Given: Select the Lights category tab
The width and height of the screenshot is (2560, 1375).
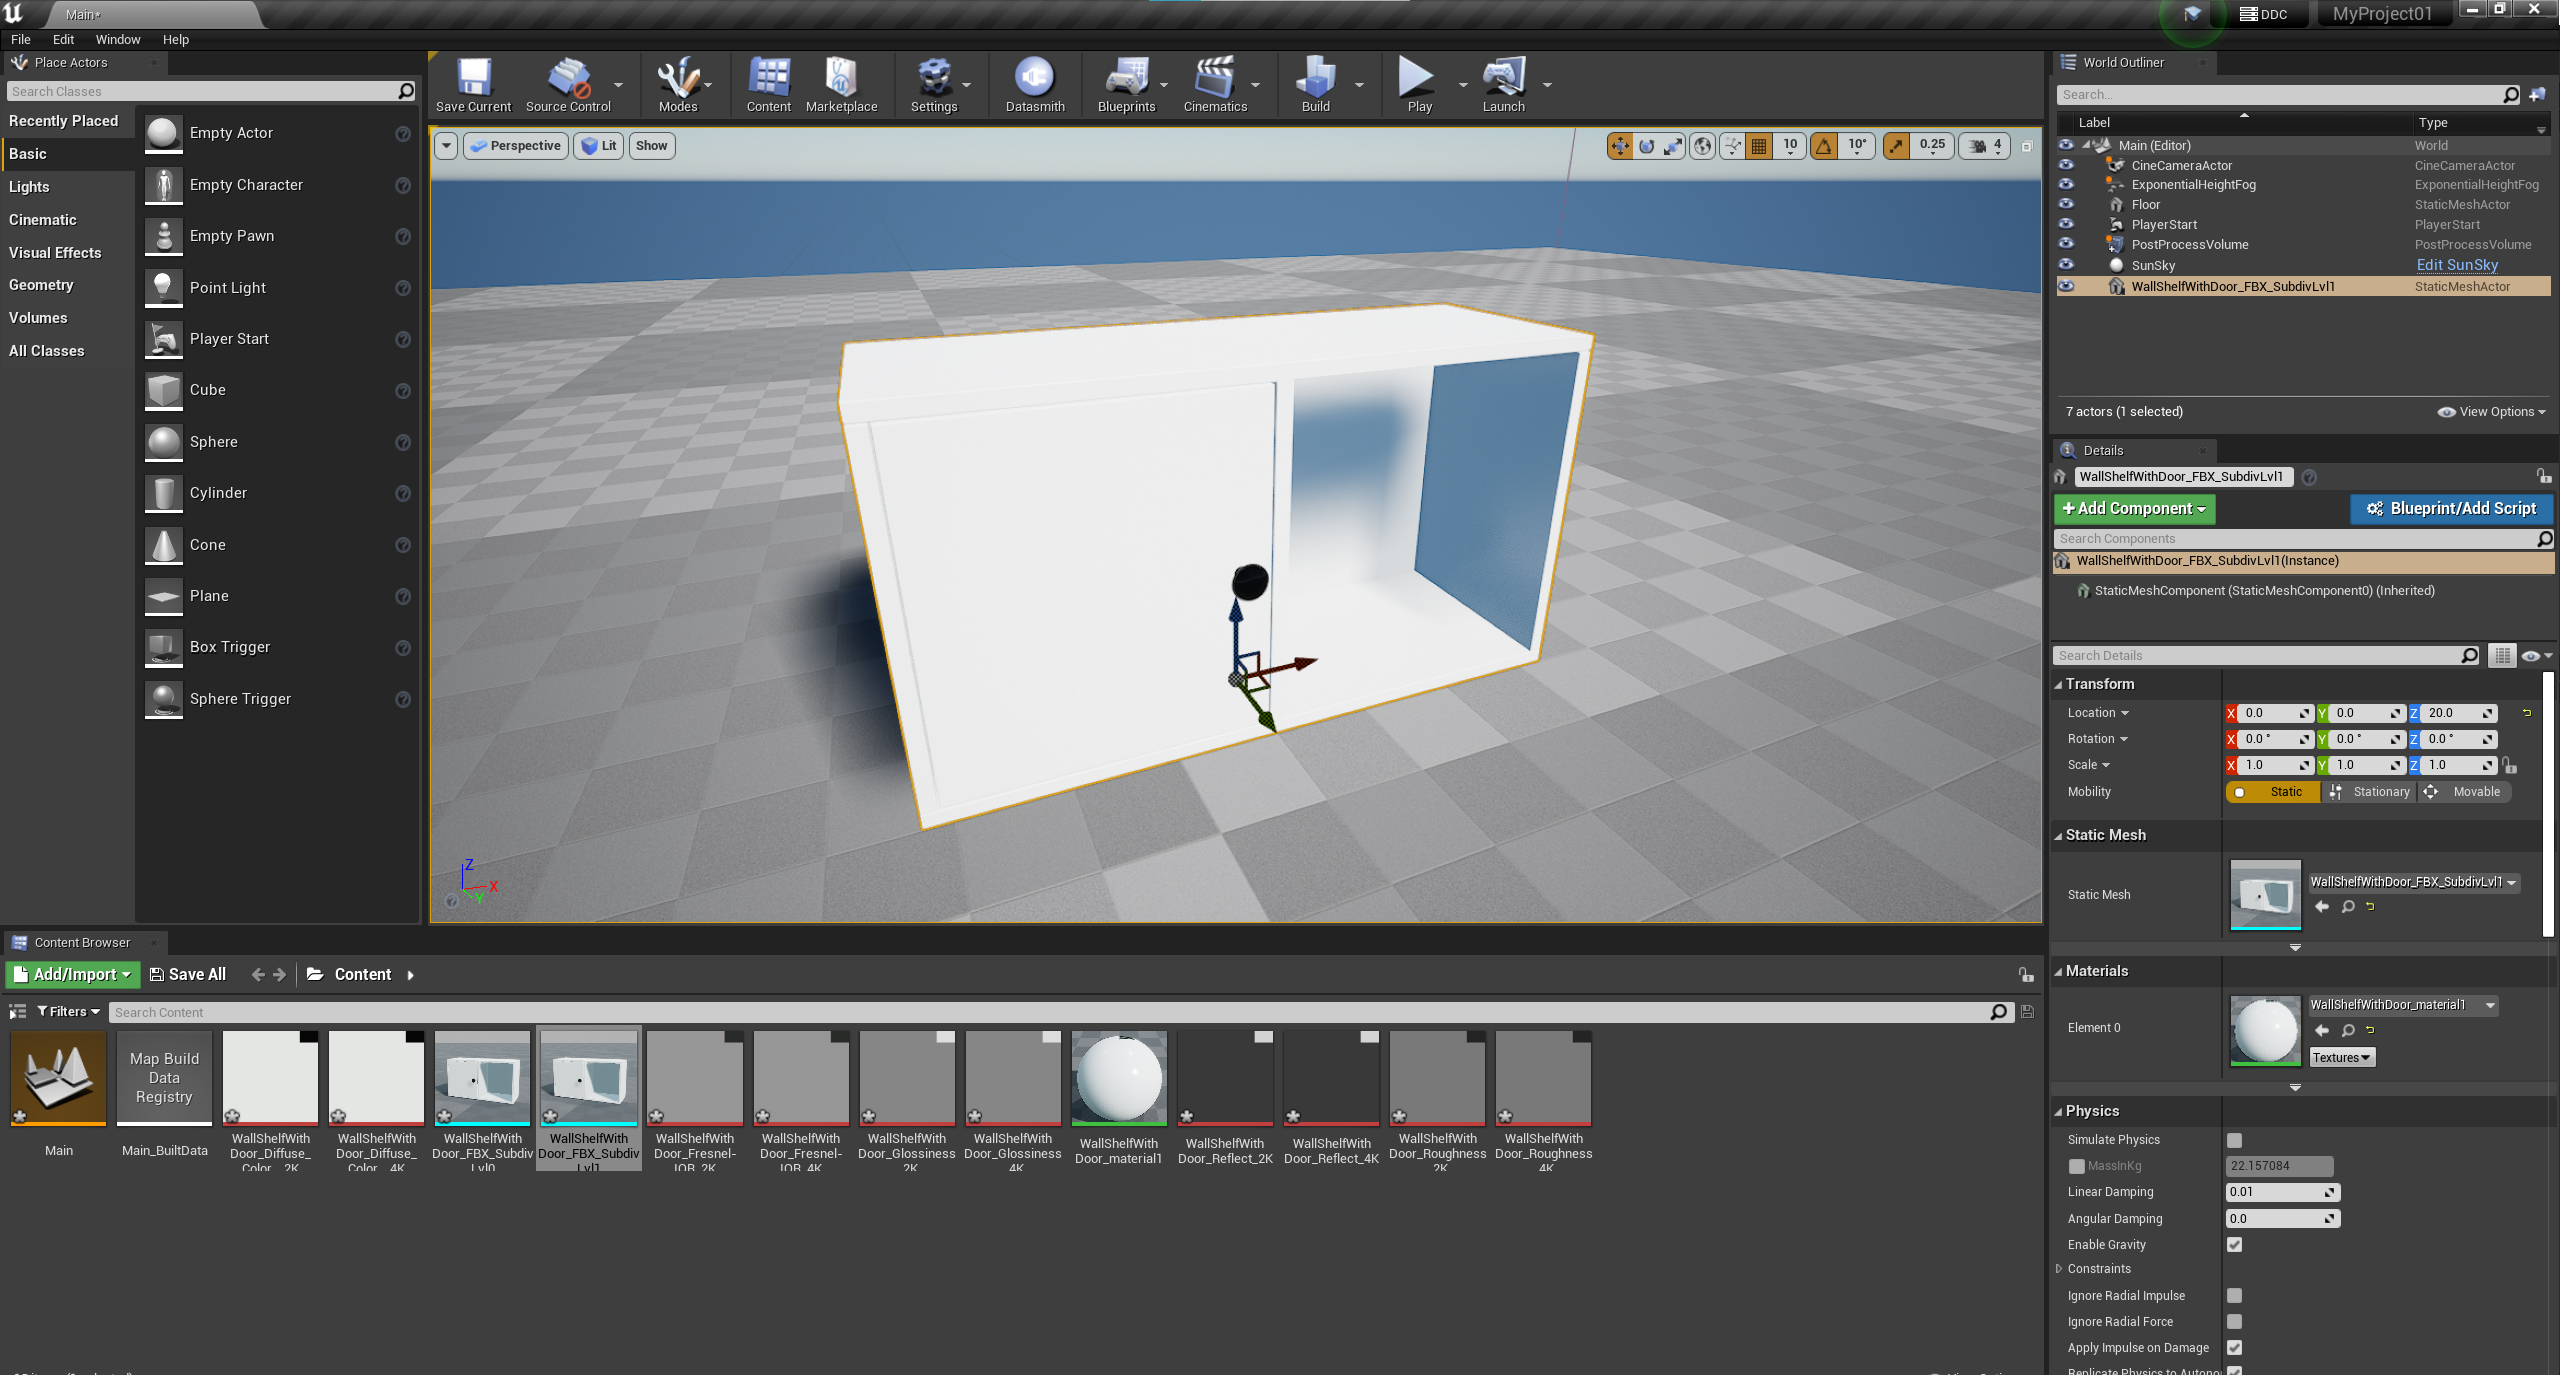Looking at the screenshot, I should pyautogui.click(x=29, y=187).
